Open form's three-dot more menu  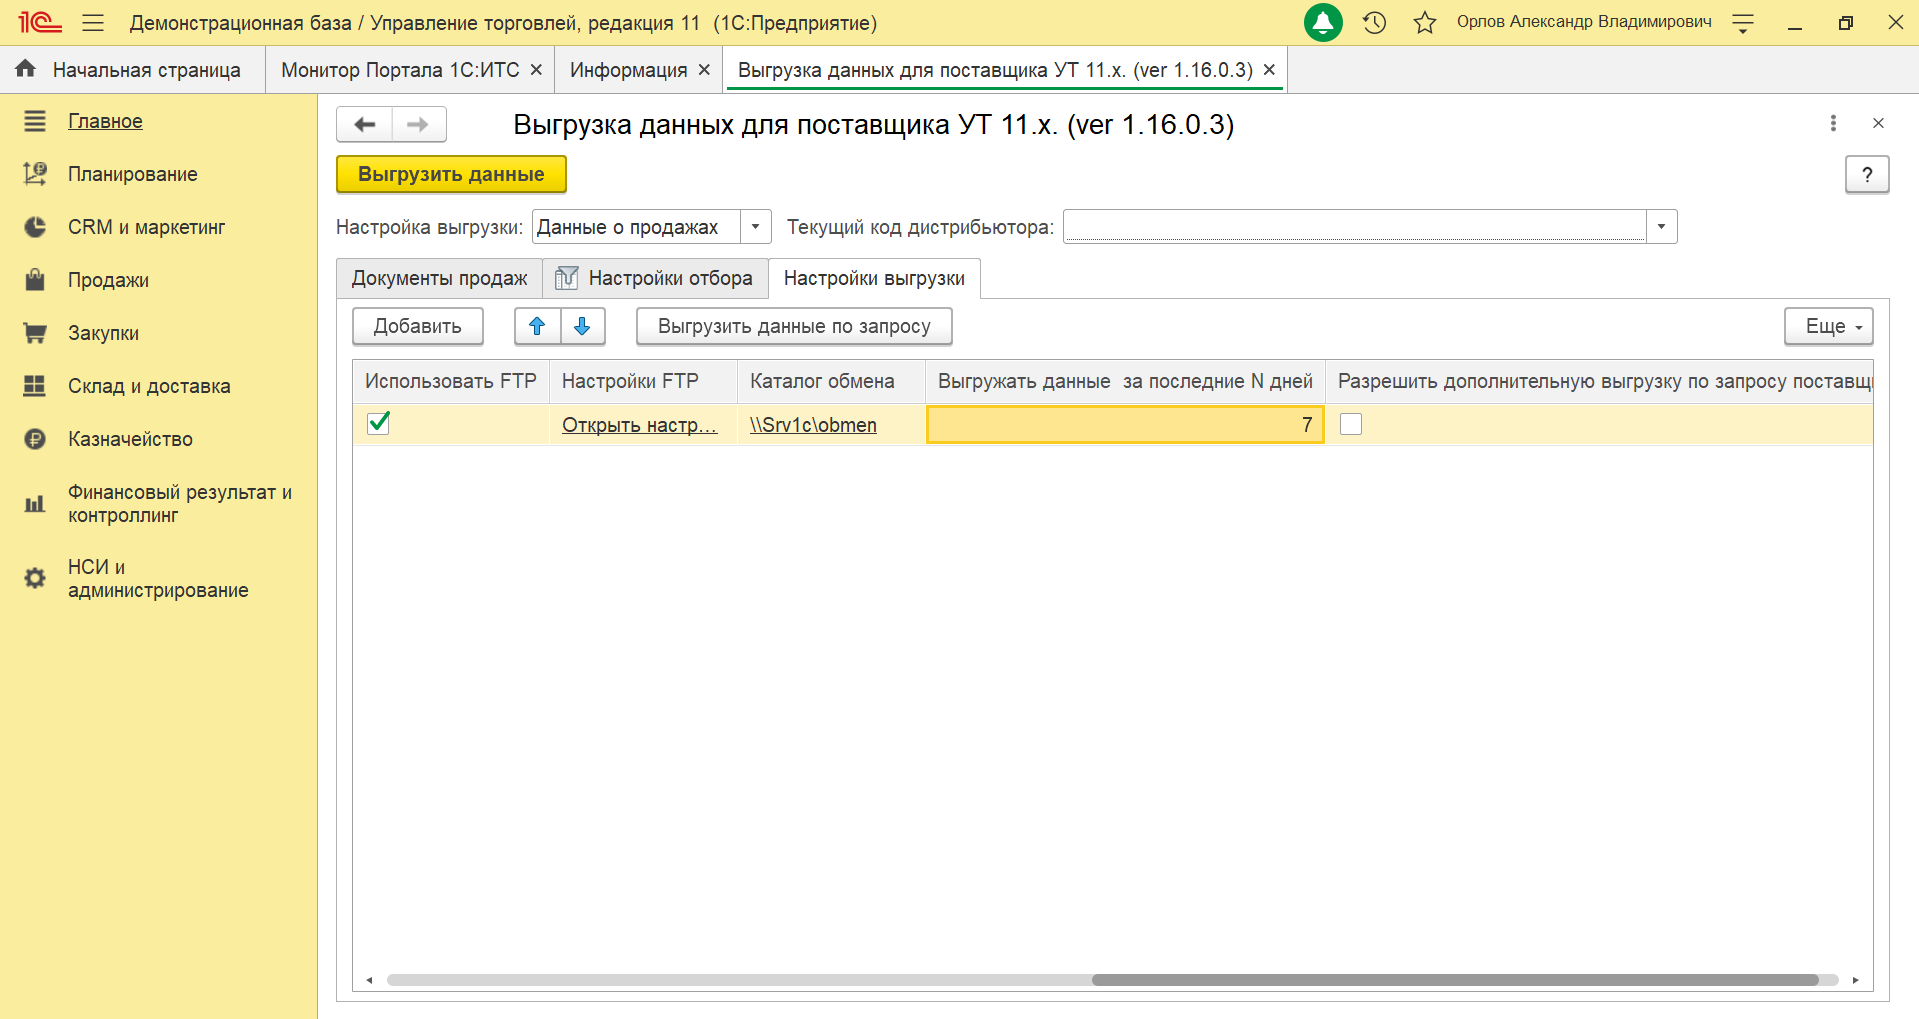point(1833,123)
